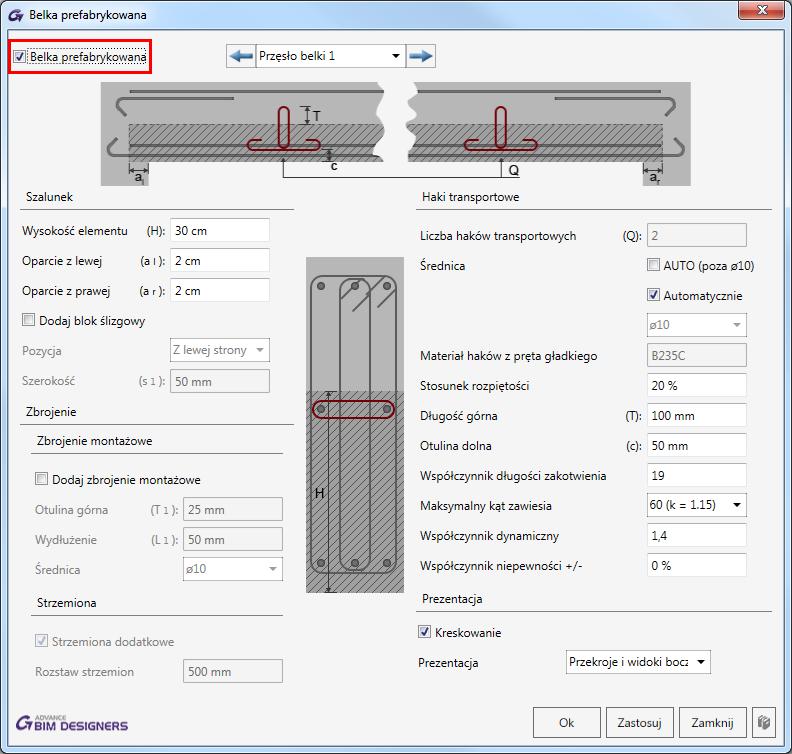Click Wysokość elementu field 30 cm

(x=220, y=230)
